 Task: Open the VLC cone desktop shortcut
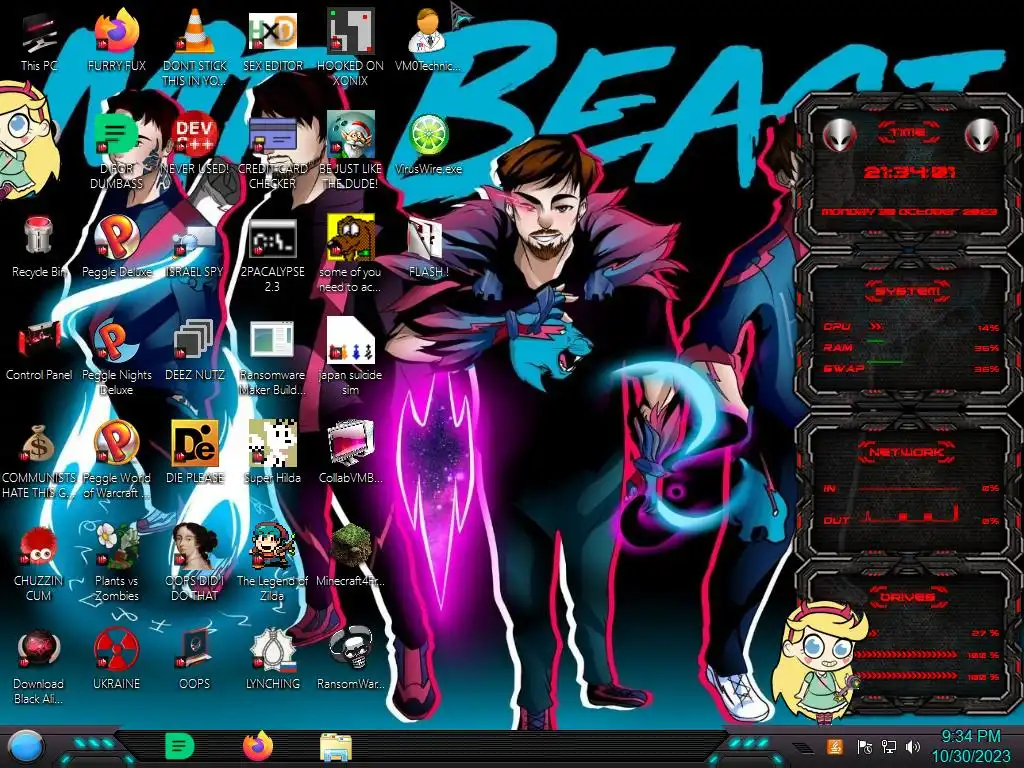pos(195,46)
